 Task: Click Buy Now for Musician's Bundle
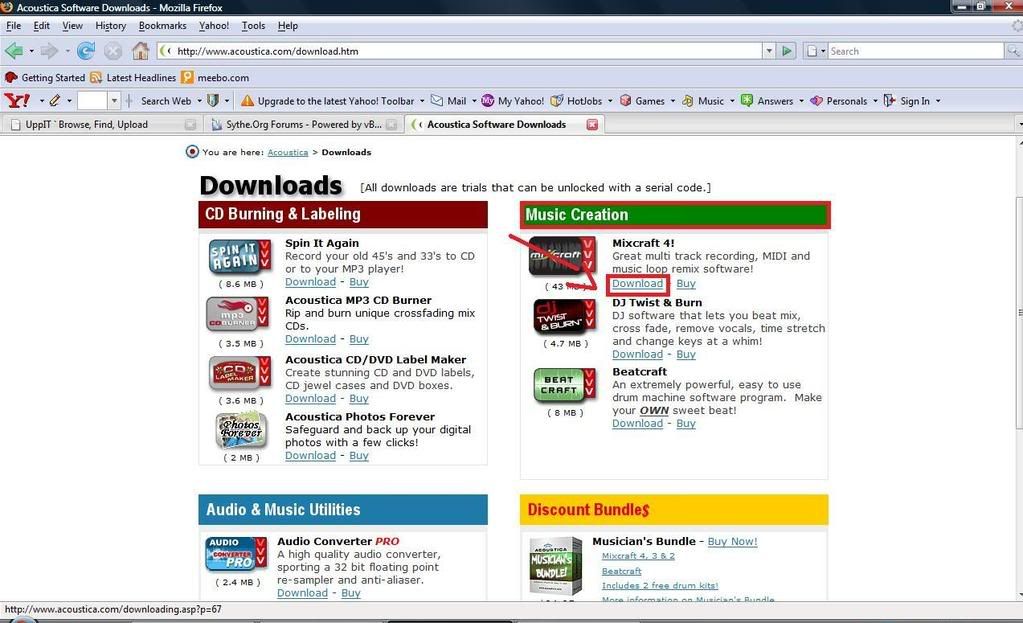pos(732,541)
